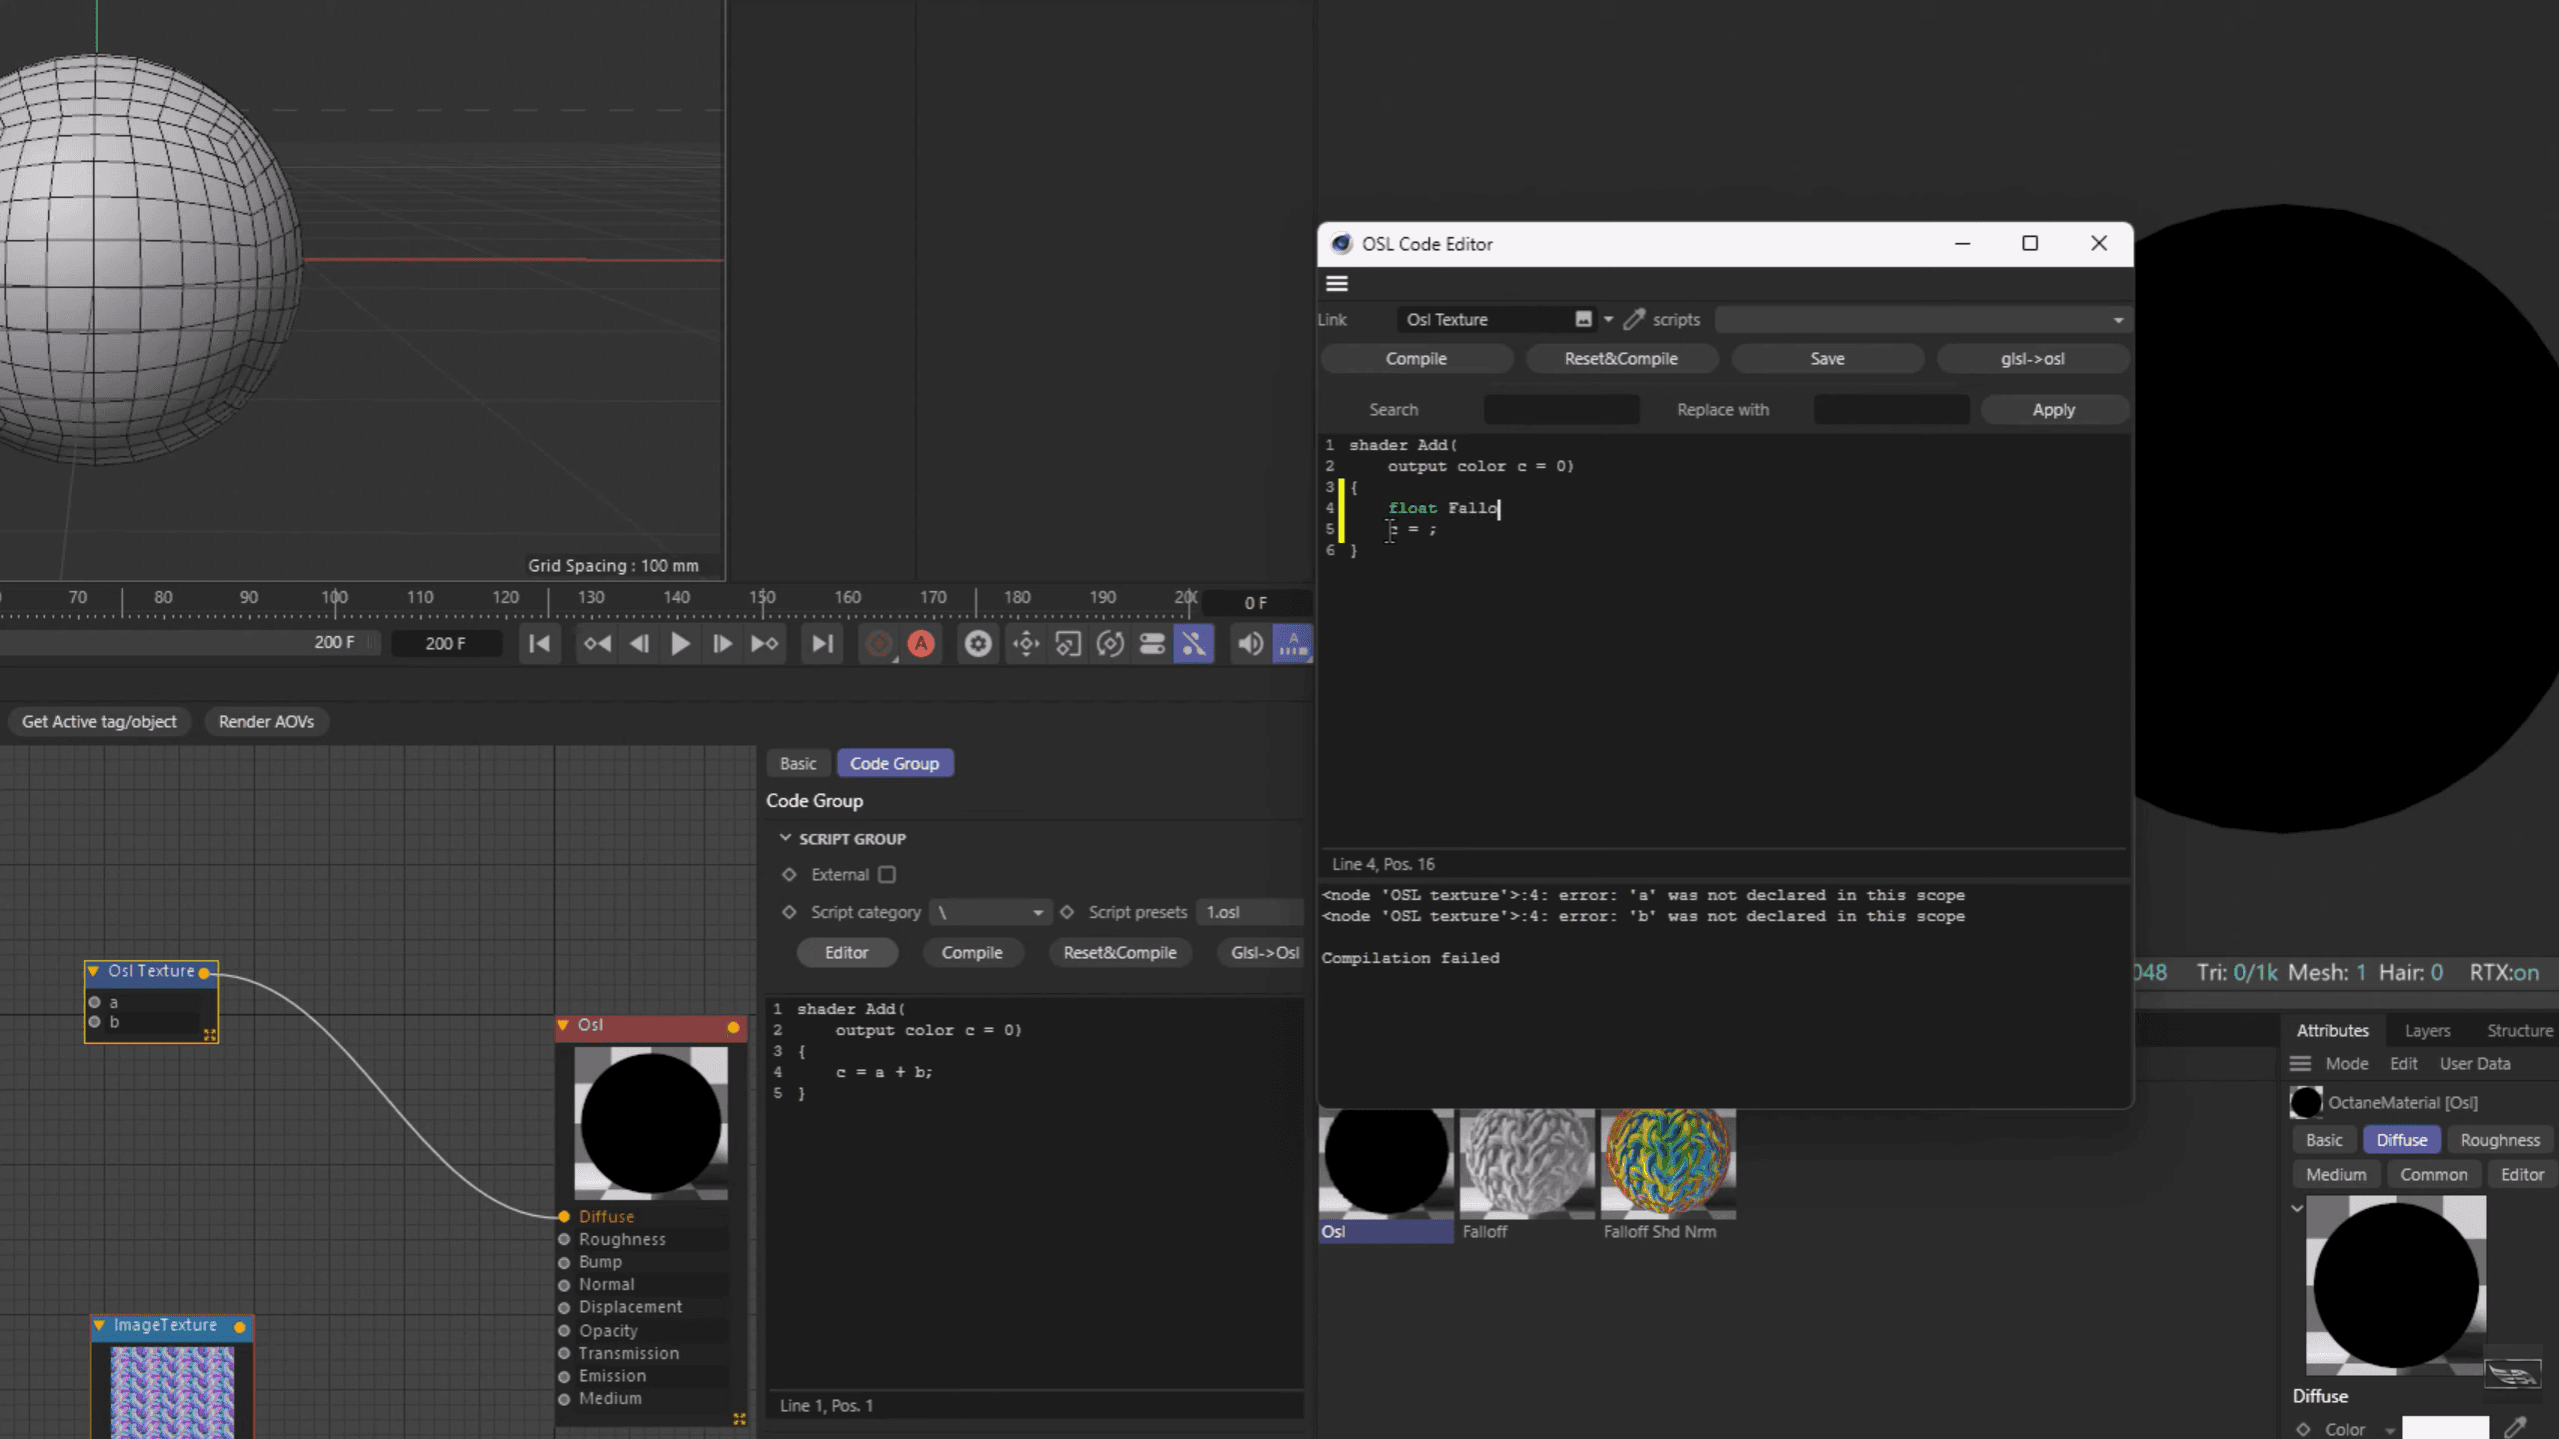Toggle the External keyframe diamond
The image size is (2559, 1439).
789,875
